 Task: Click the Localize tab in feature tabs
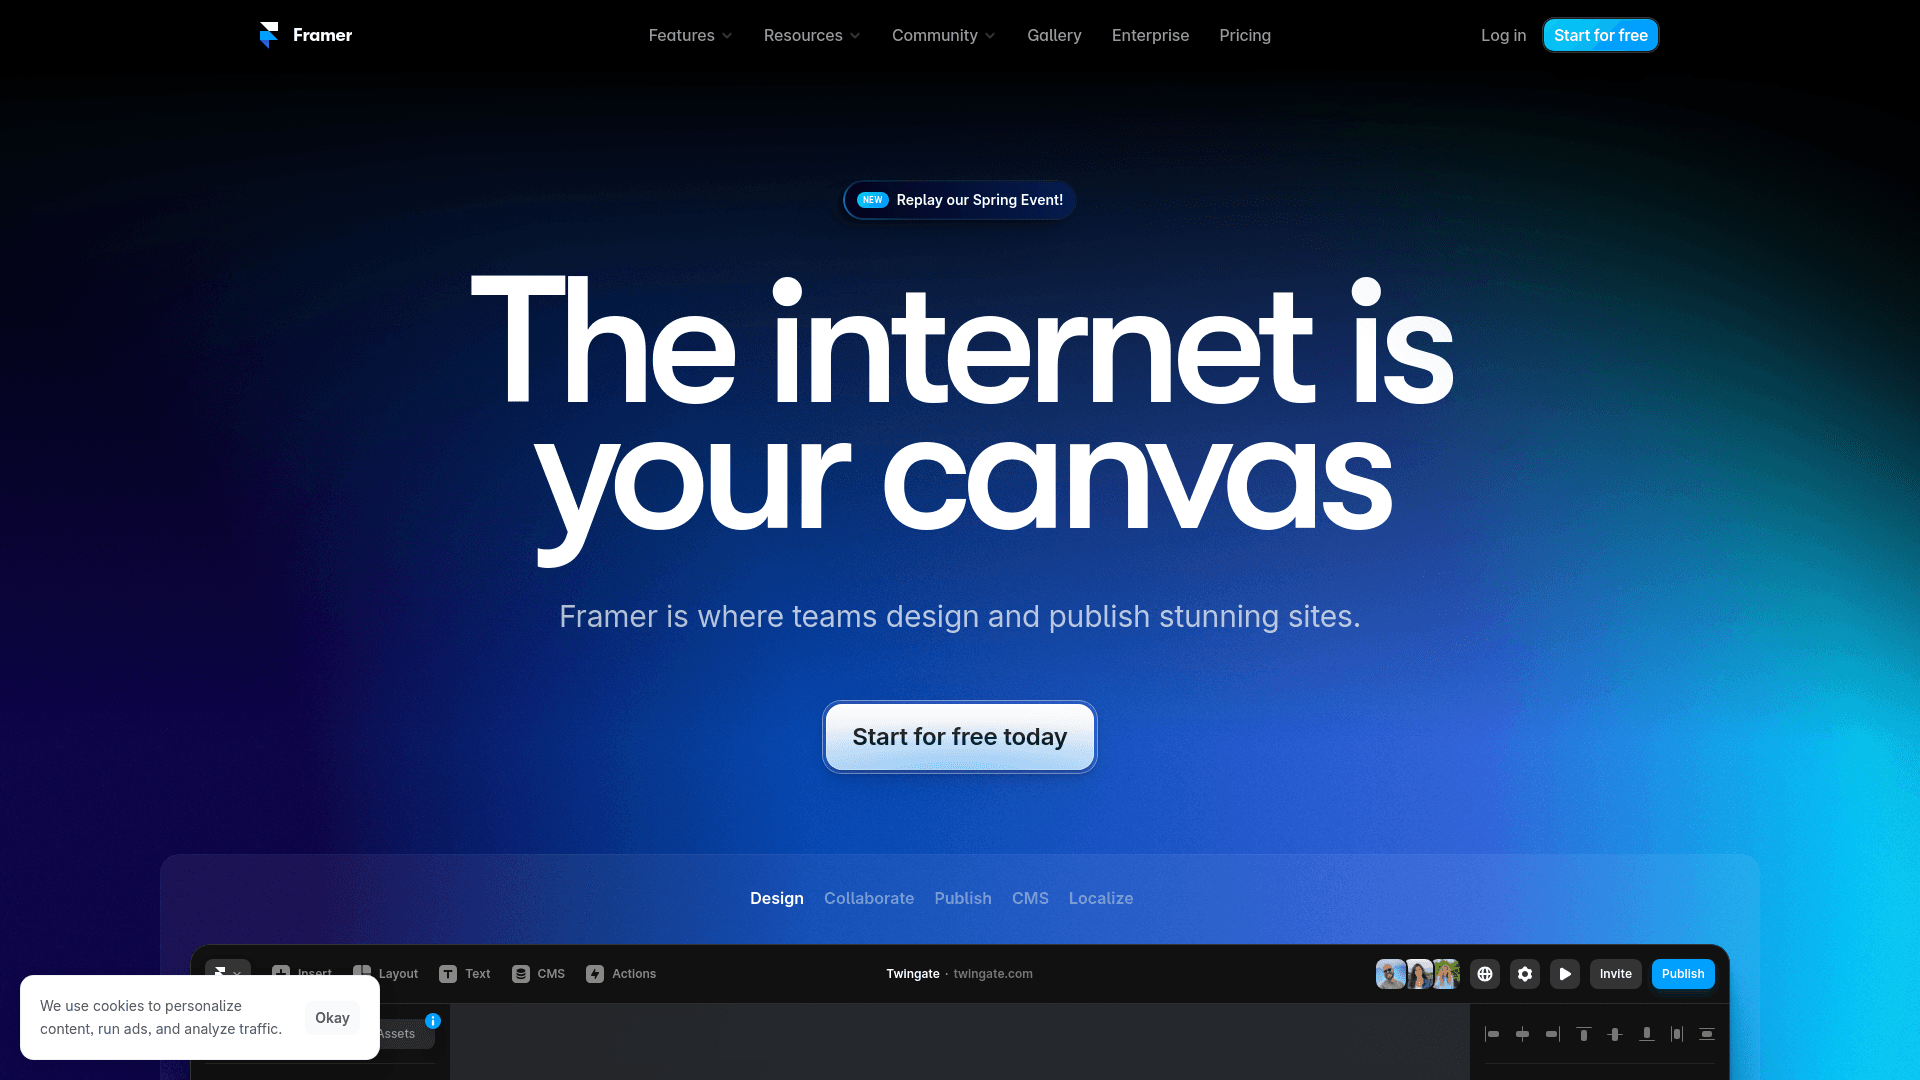(x=1101, y=898)
